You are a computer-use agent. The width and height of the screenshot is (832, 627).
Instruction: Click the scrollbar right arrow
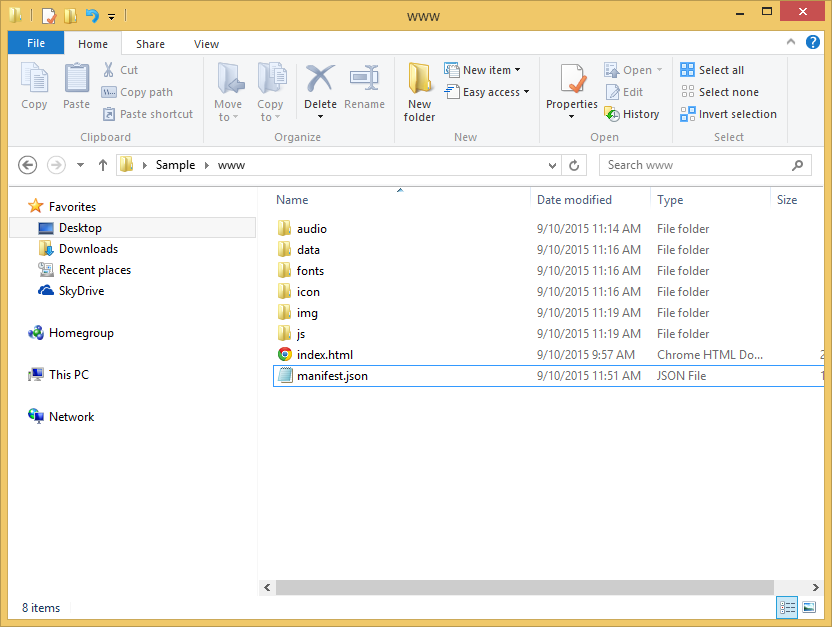[815, 587]
